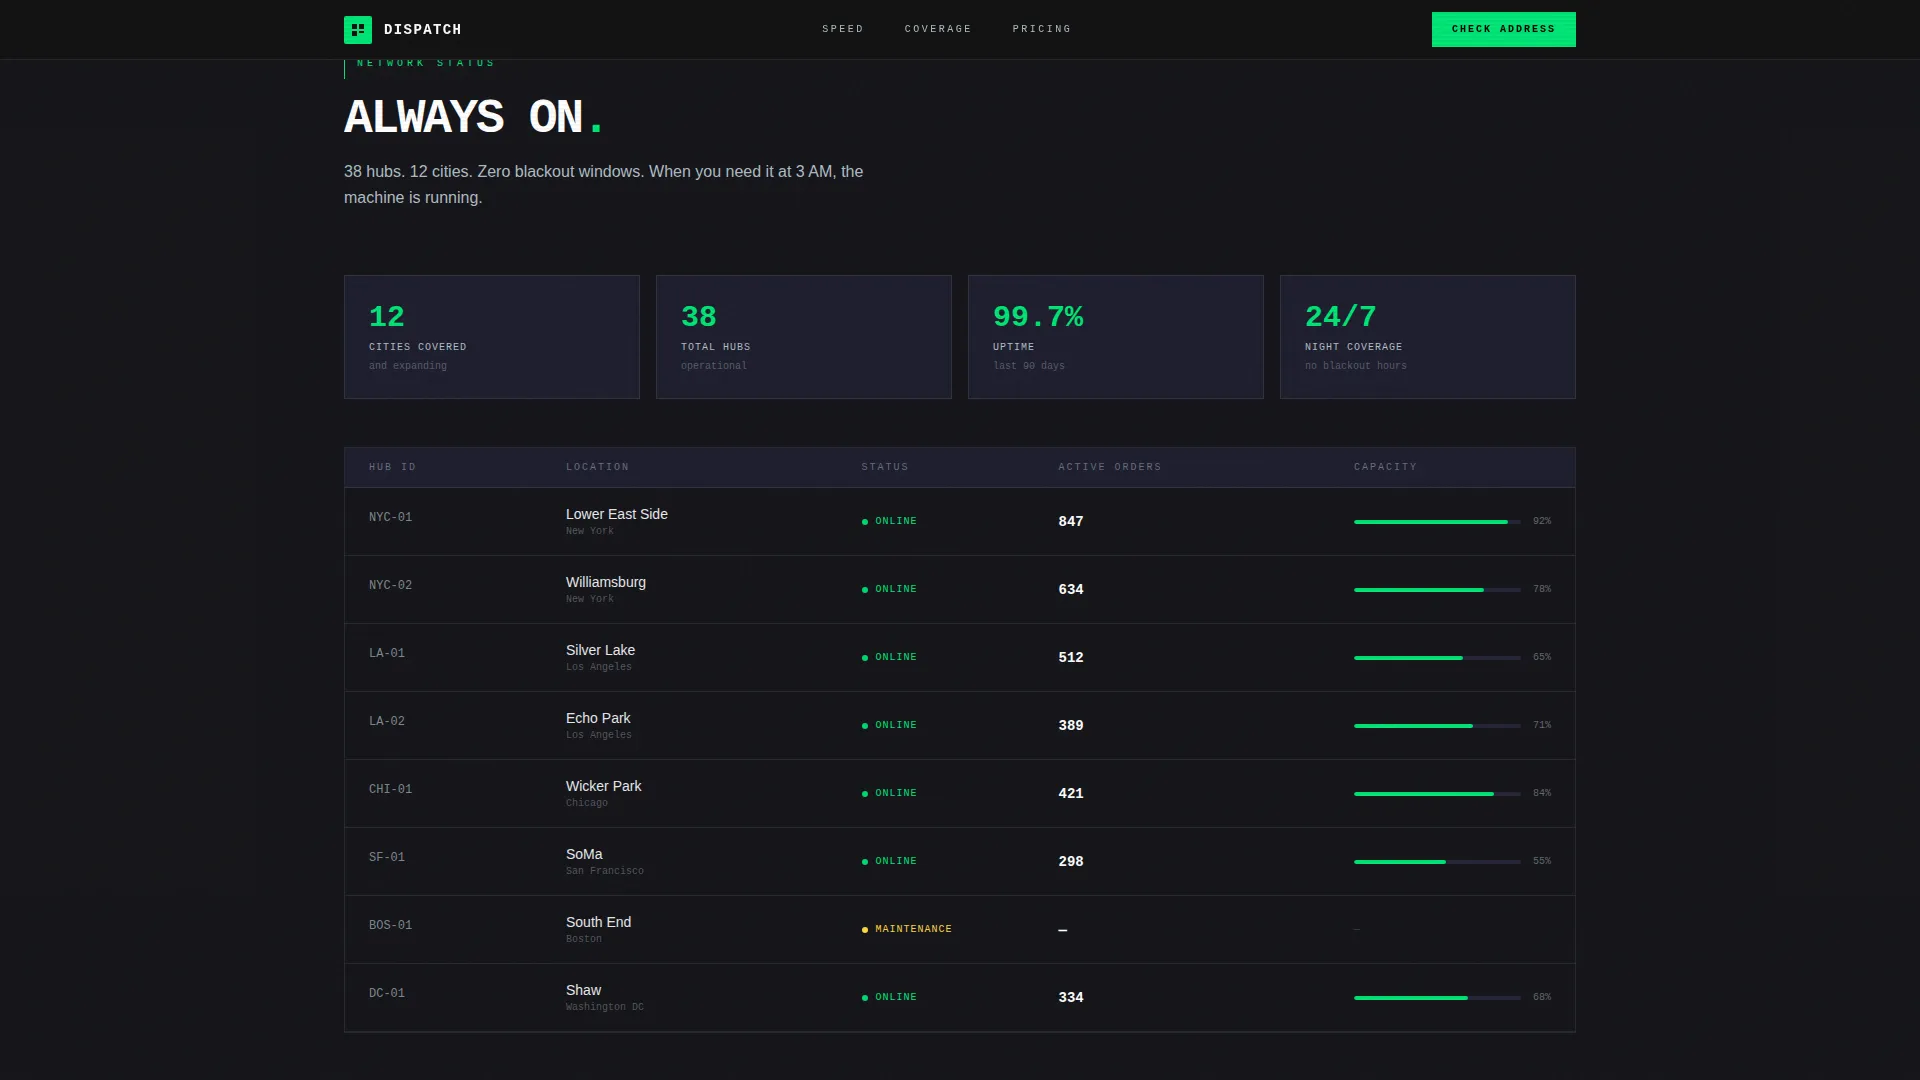Open the Coverage nav item
The width and height of the screenshot is (1920, 1080).
tap(938, 29)
